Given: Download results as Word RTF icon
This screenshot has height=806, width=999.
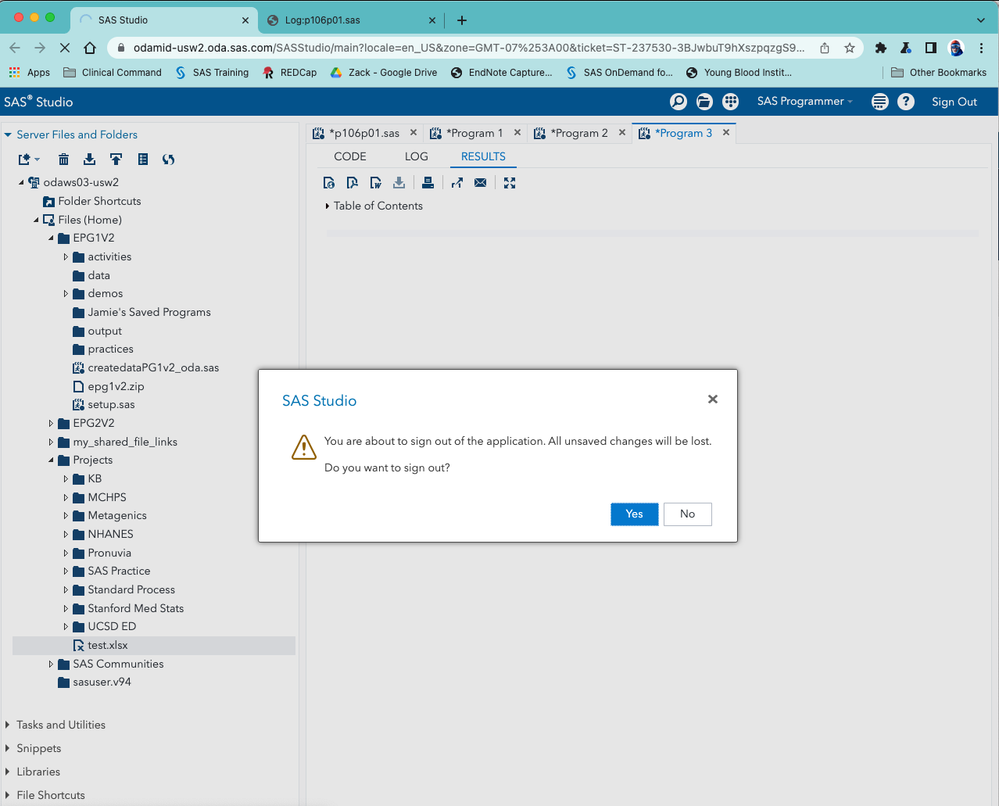Looking at the screenshot, I should coord(375,183).
